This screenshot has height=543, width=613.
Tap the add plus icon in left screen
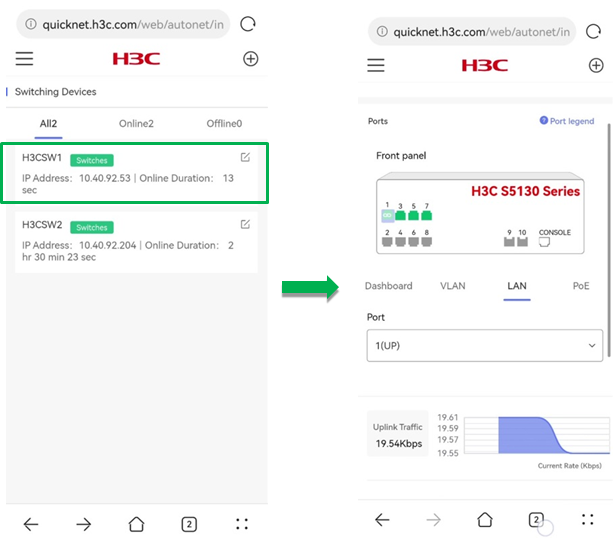tap(251, 59)
